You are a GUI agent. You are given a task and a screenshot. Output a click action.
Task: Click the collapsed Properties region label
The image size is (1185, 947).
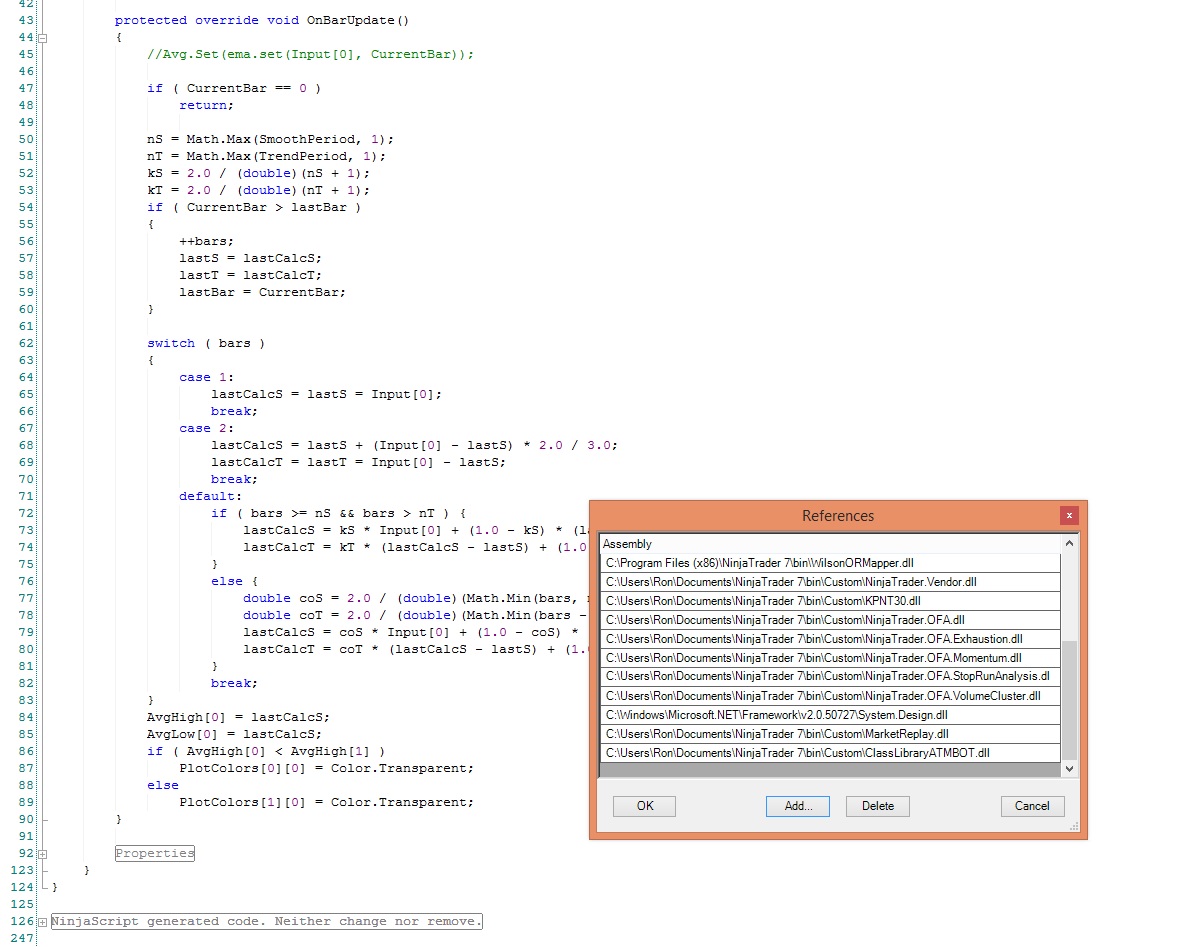click(x=155, y=853)
